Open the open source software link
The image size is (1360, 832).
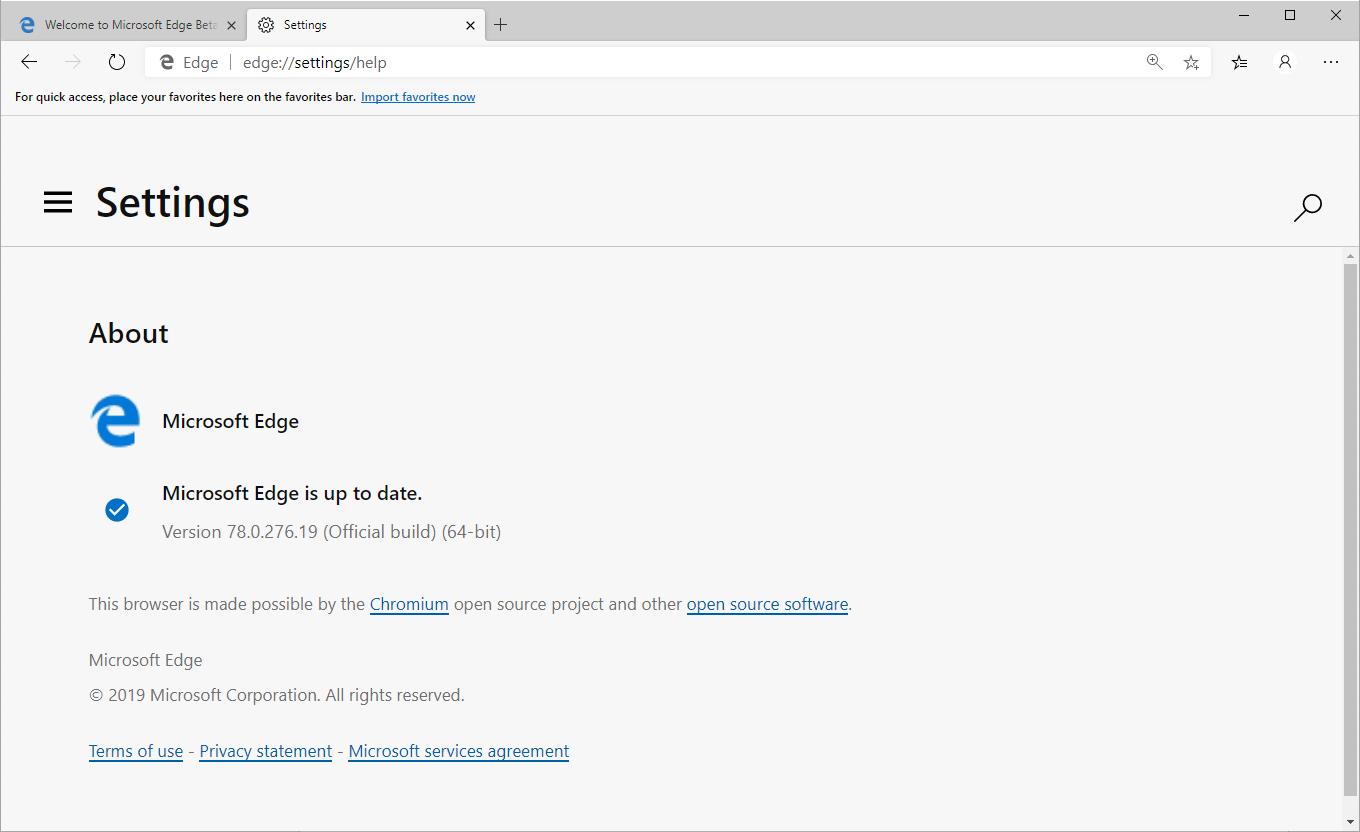tap(767, 604)
